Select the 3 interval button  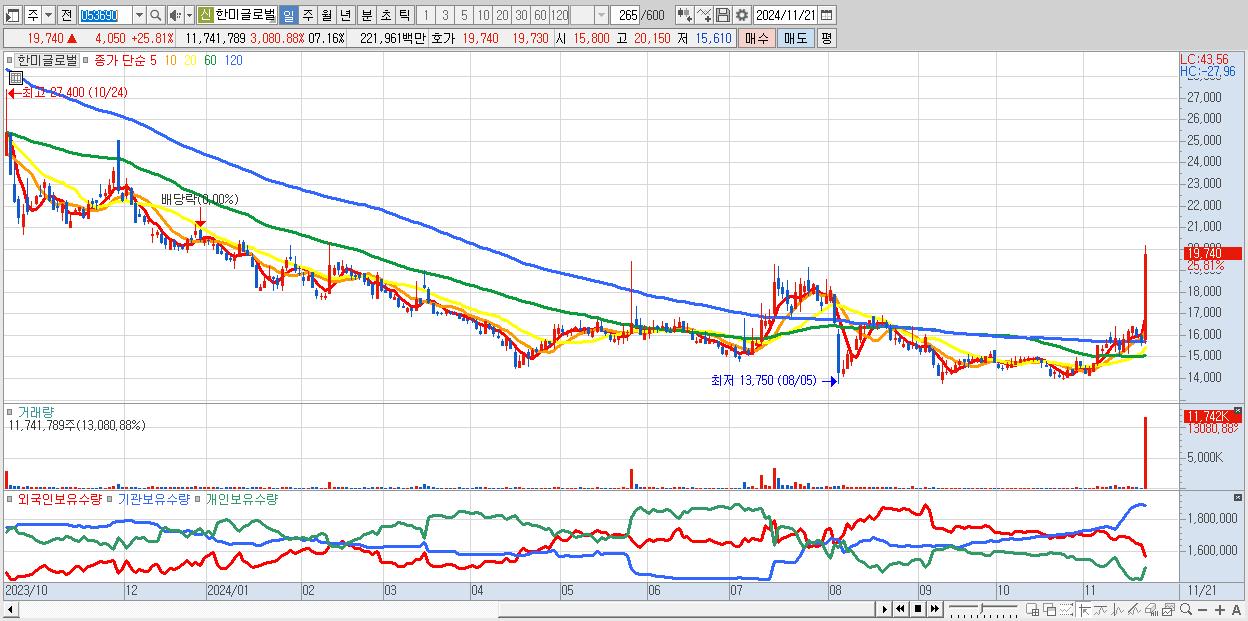pyautogui.click(x=445, y=15)
